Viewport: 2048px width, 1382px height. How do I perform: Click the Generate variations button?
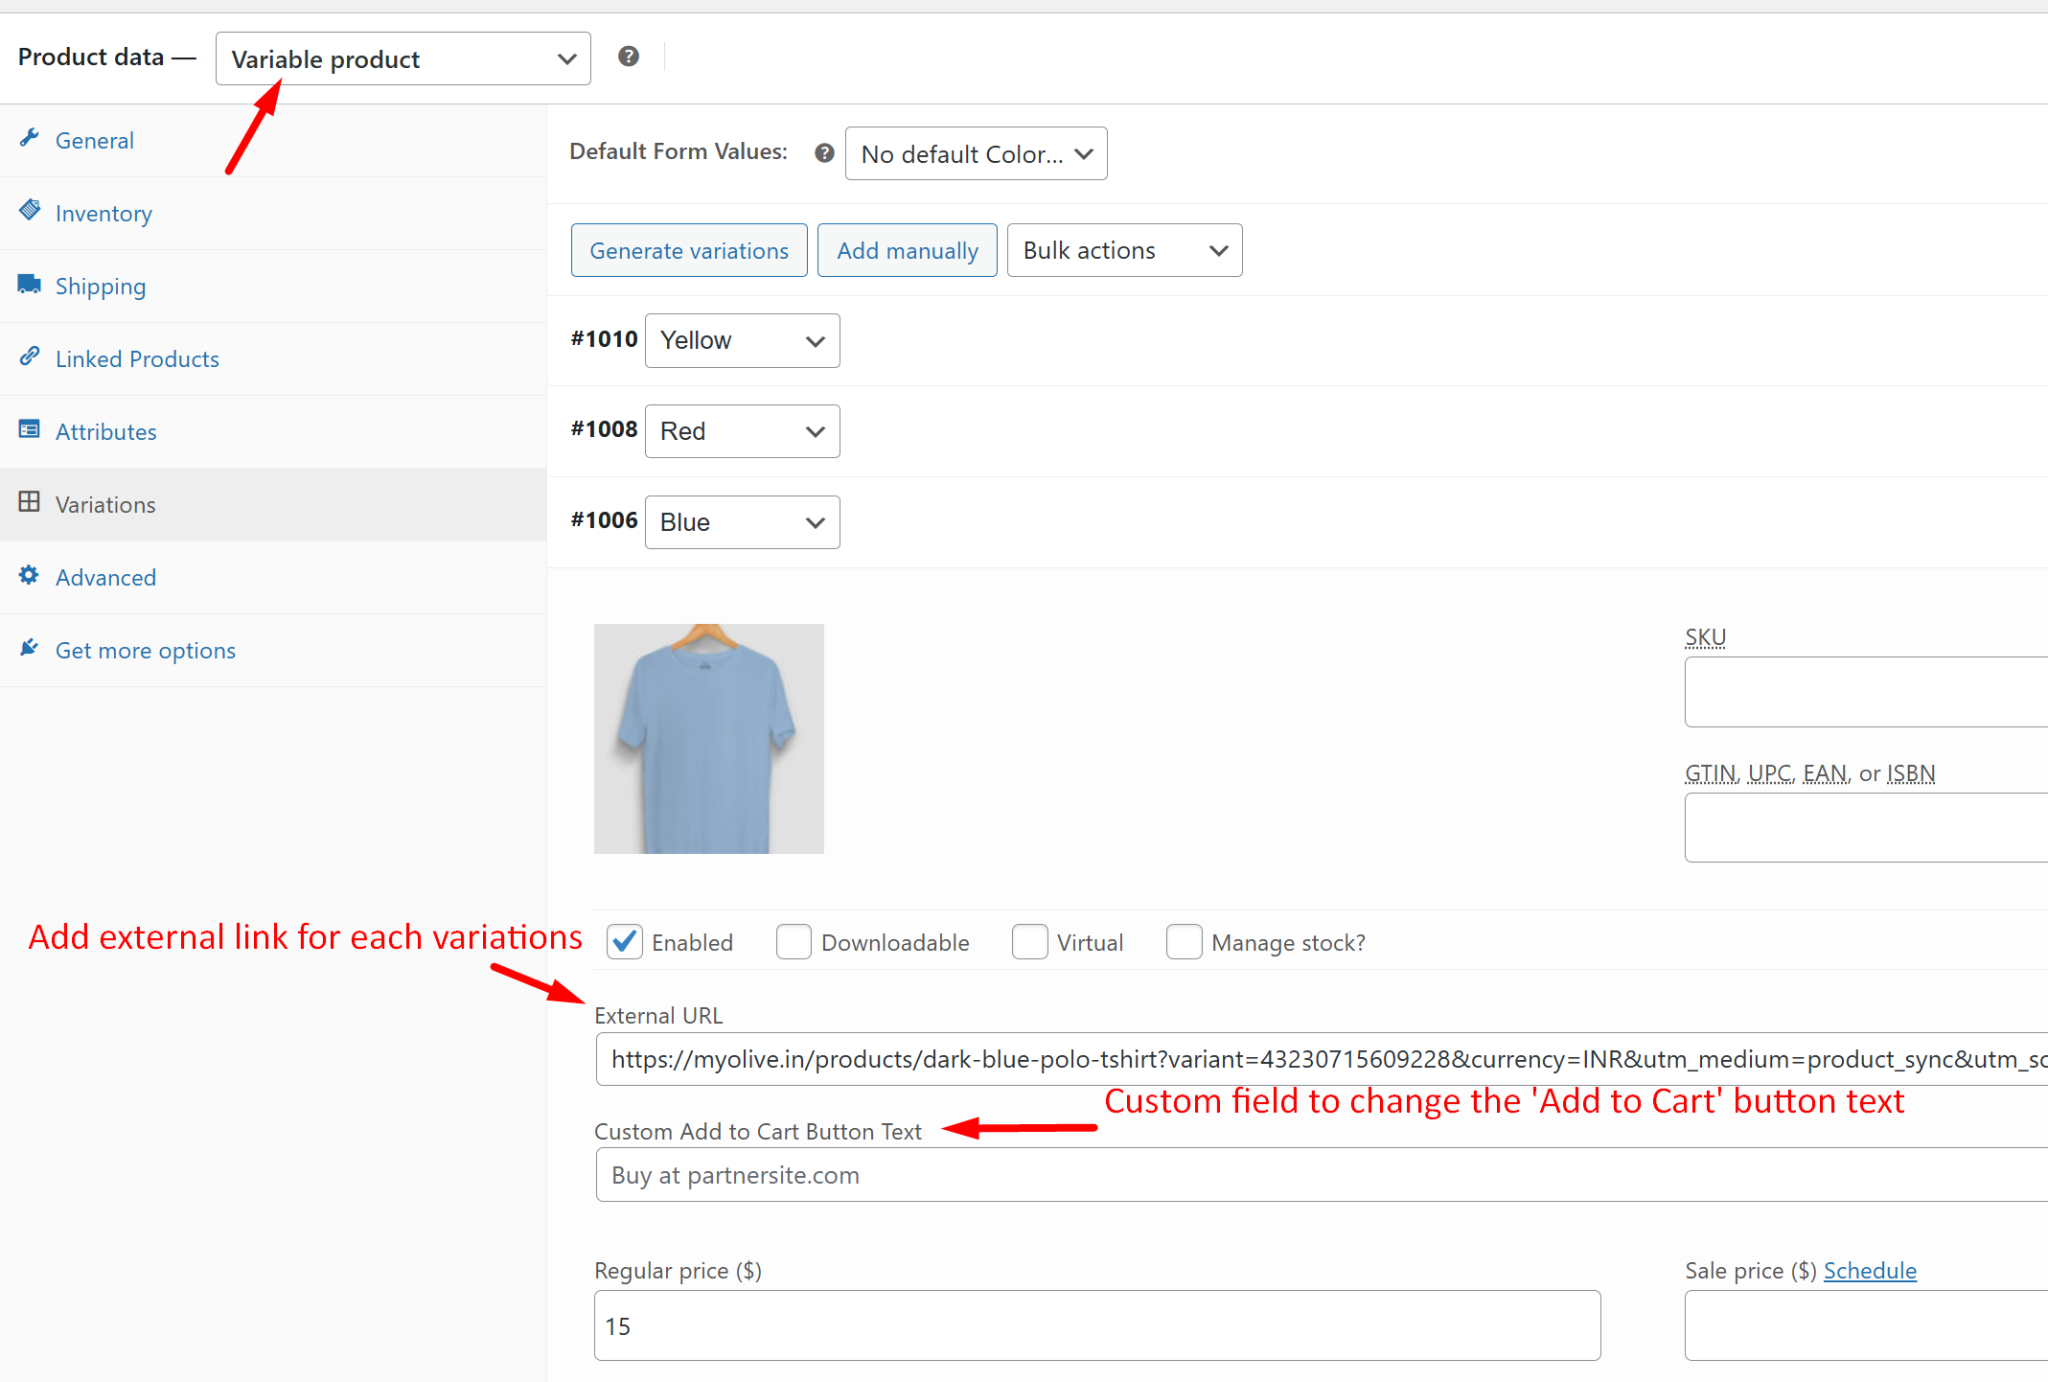[x=688, y=250]
